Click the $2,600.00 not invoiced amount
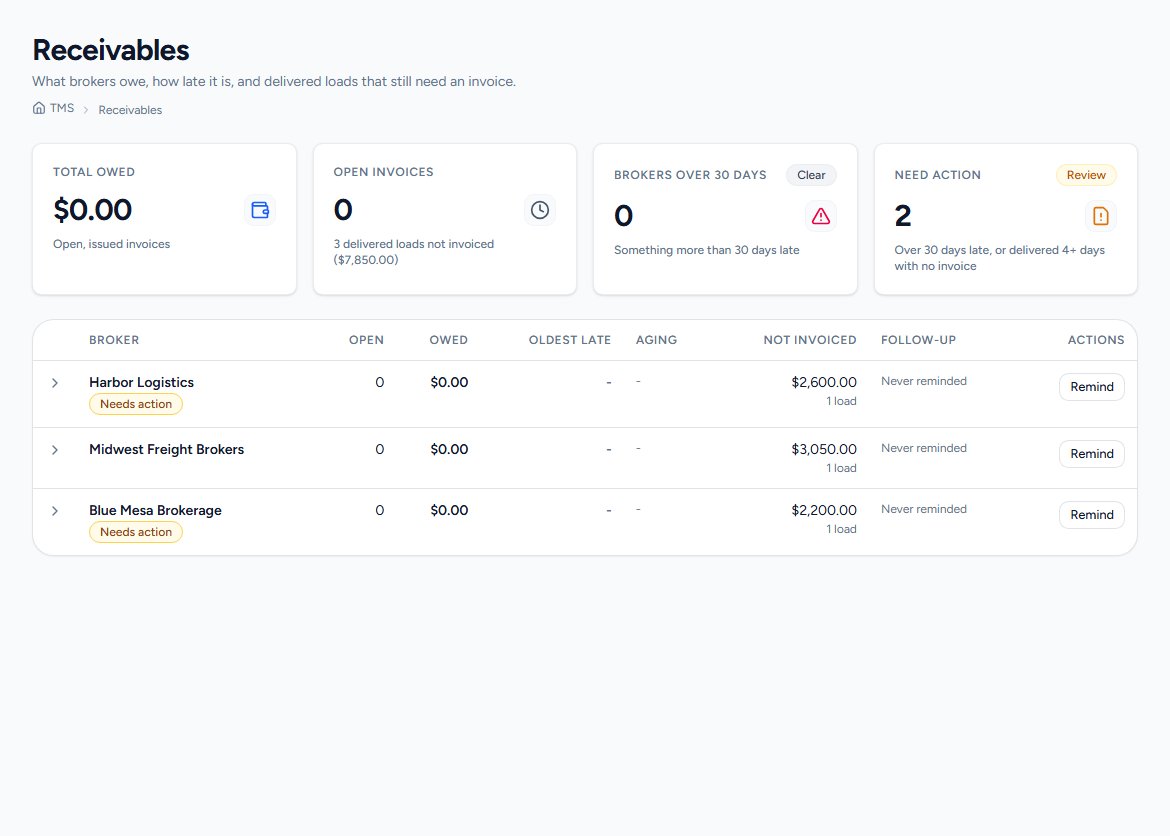The image size is (1170, 836). click(x=824, y=382)
